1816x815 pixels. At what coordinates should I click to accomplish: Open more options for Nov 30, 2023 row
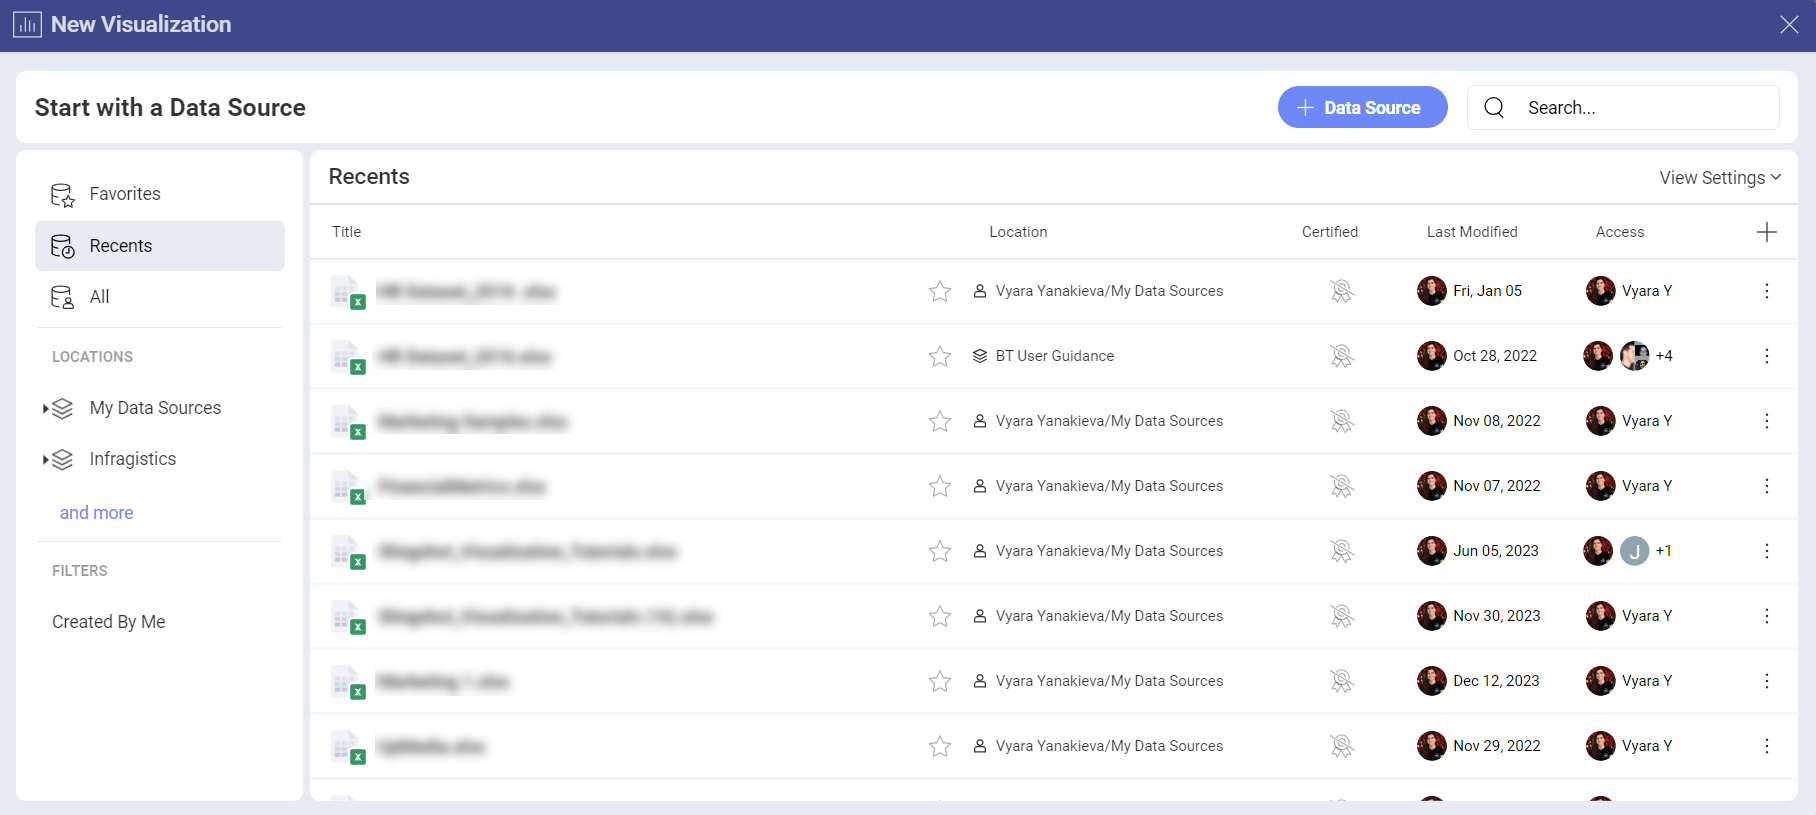[1767, 616]
